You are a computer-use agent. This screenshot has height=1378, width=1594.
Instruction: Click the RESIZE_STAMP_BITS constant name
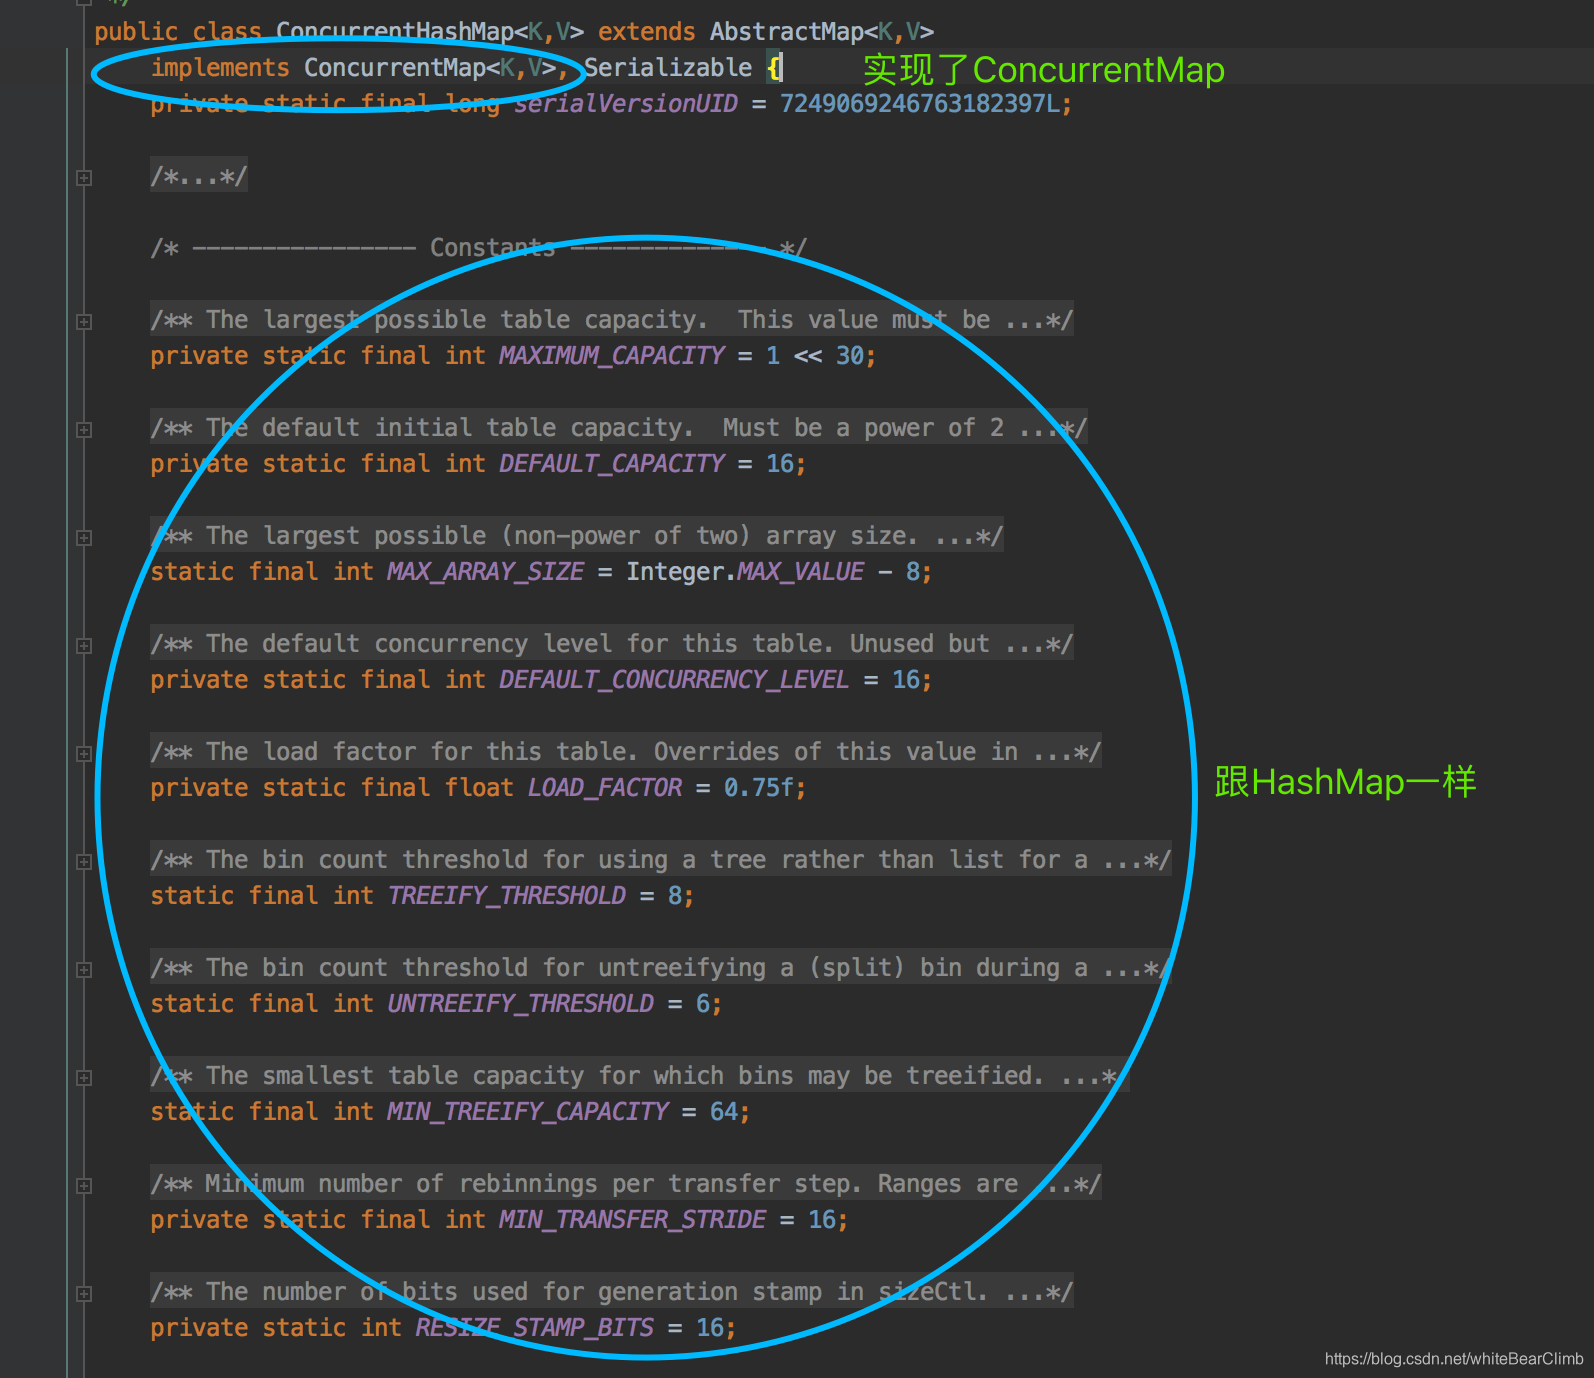coord(535,1328)
